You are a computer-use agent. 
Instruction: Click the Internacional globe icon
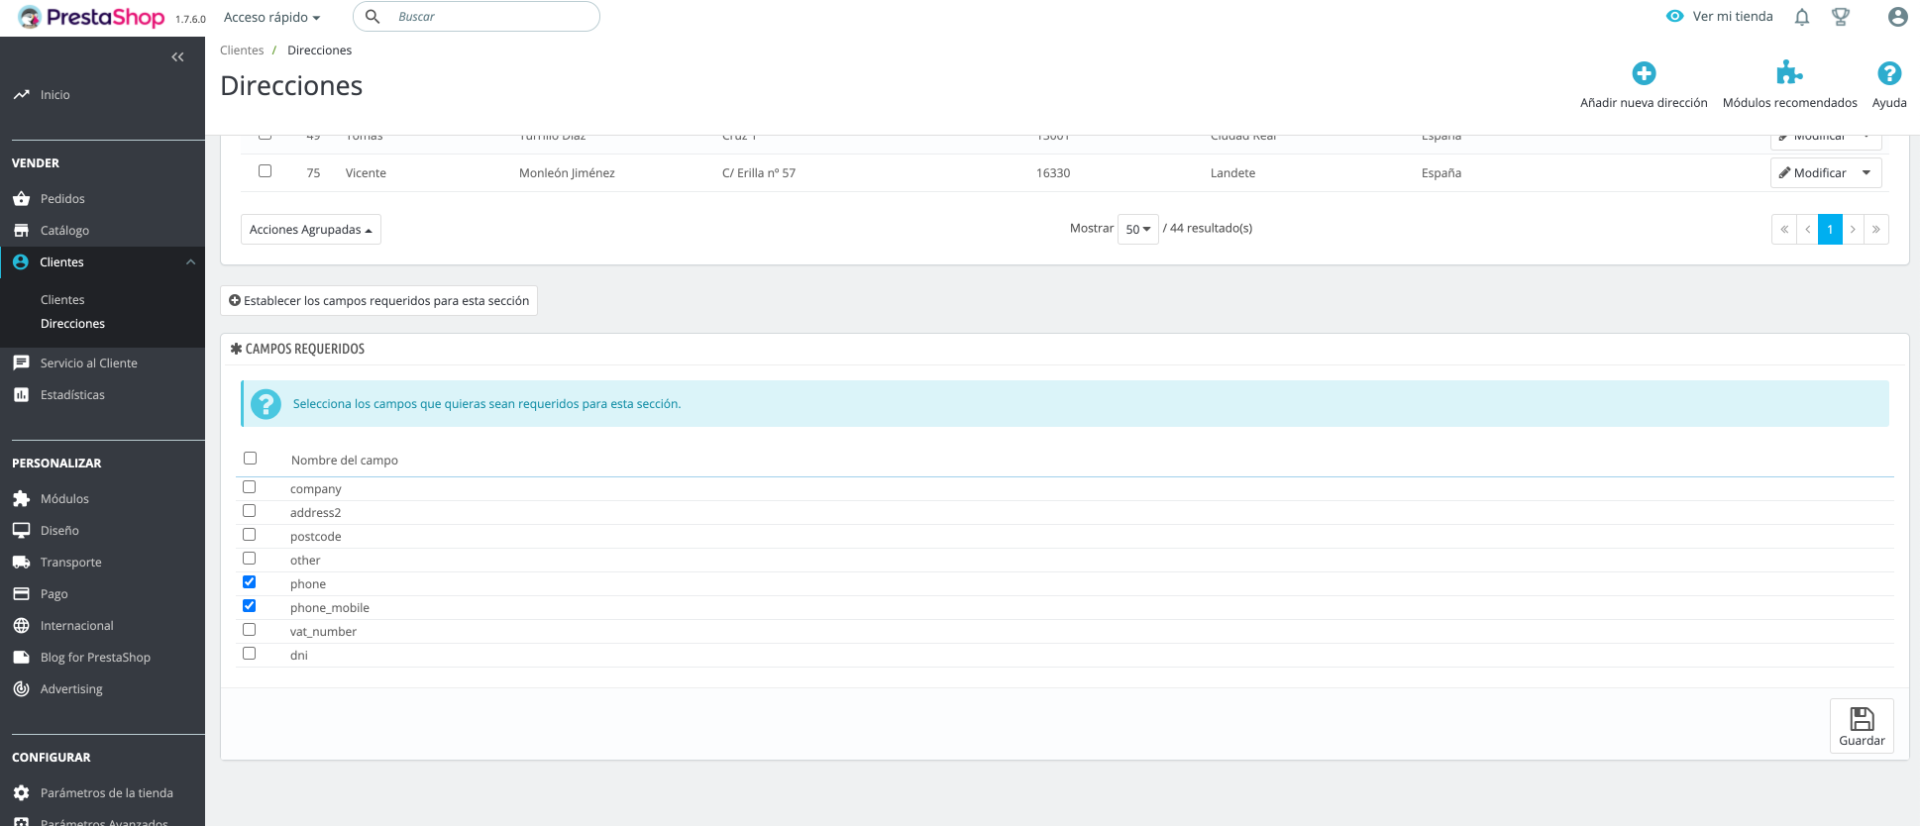click(x=21, y=626)
